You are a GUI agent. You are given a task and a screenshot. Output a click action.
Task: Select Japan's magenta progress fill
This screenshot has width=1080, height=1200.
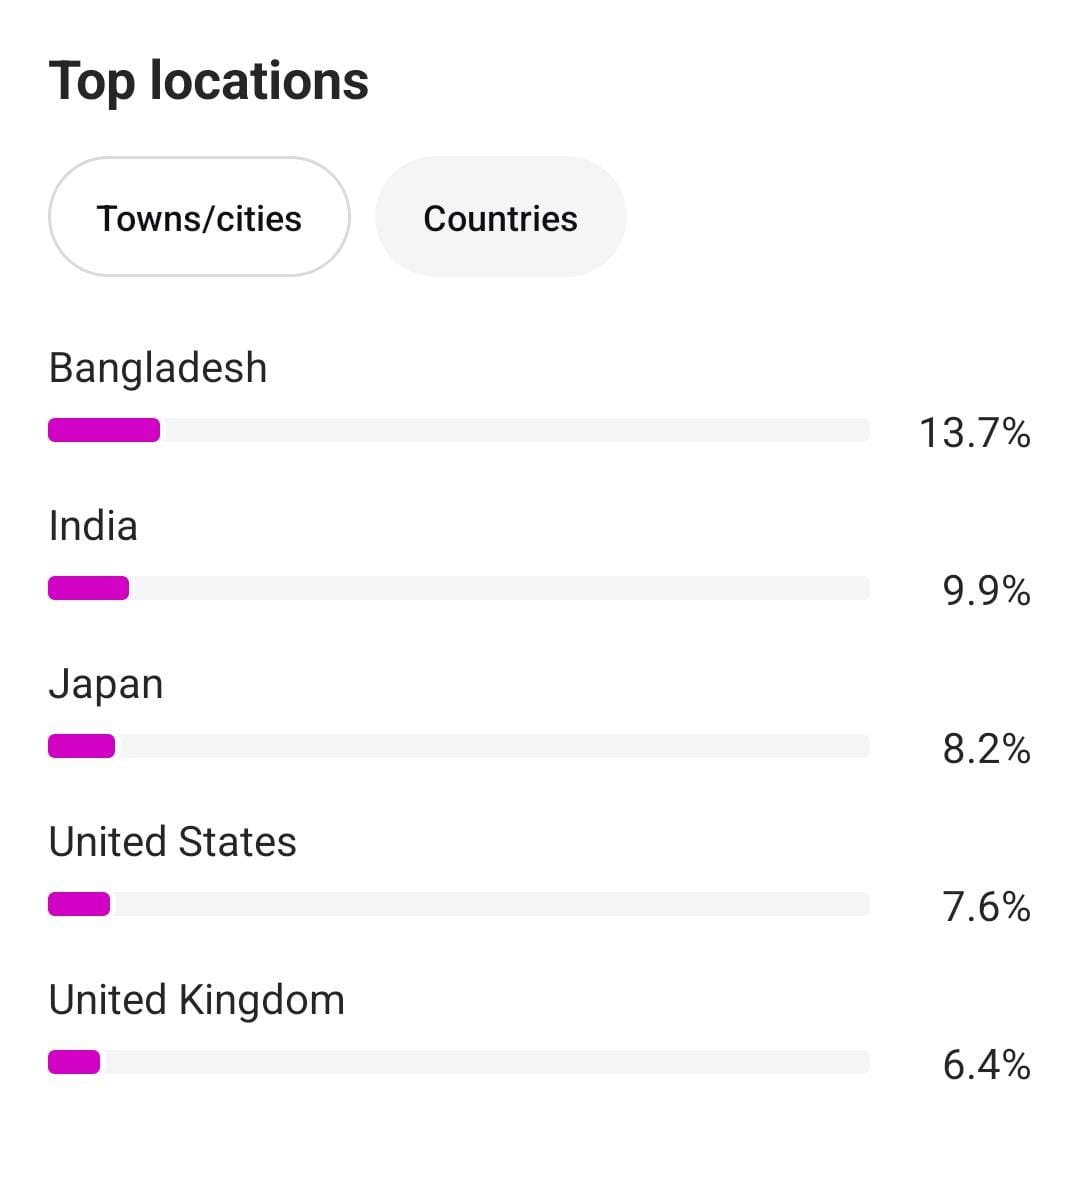pos(81,746)
